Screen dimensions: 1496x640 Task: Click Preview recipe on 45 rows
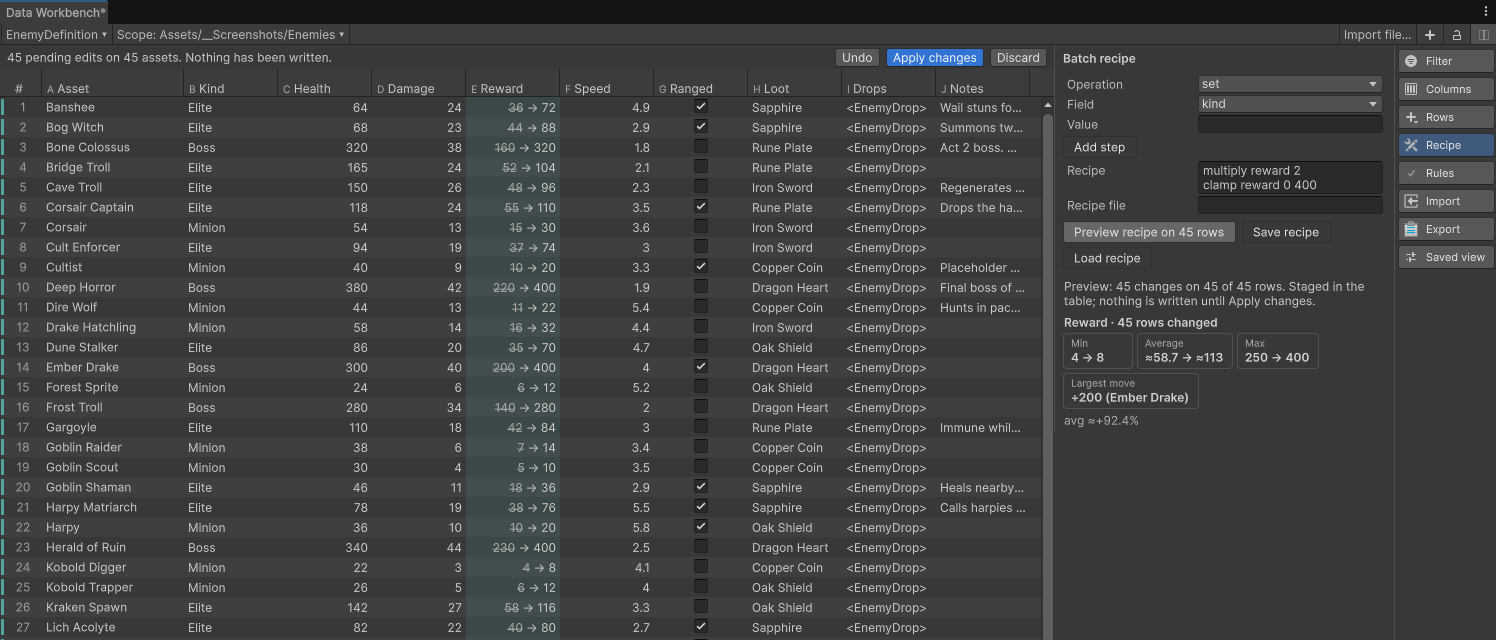coord(1149,232)
